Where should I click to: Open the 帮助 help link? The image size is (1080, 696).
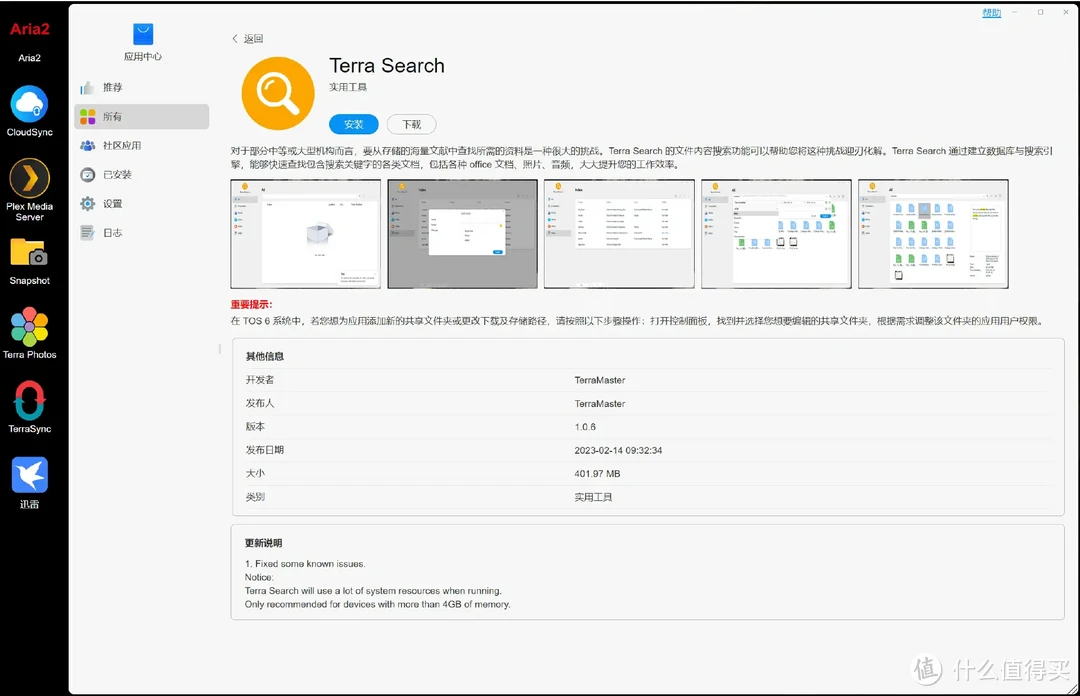(x=991, y=12)
